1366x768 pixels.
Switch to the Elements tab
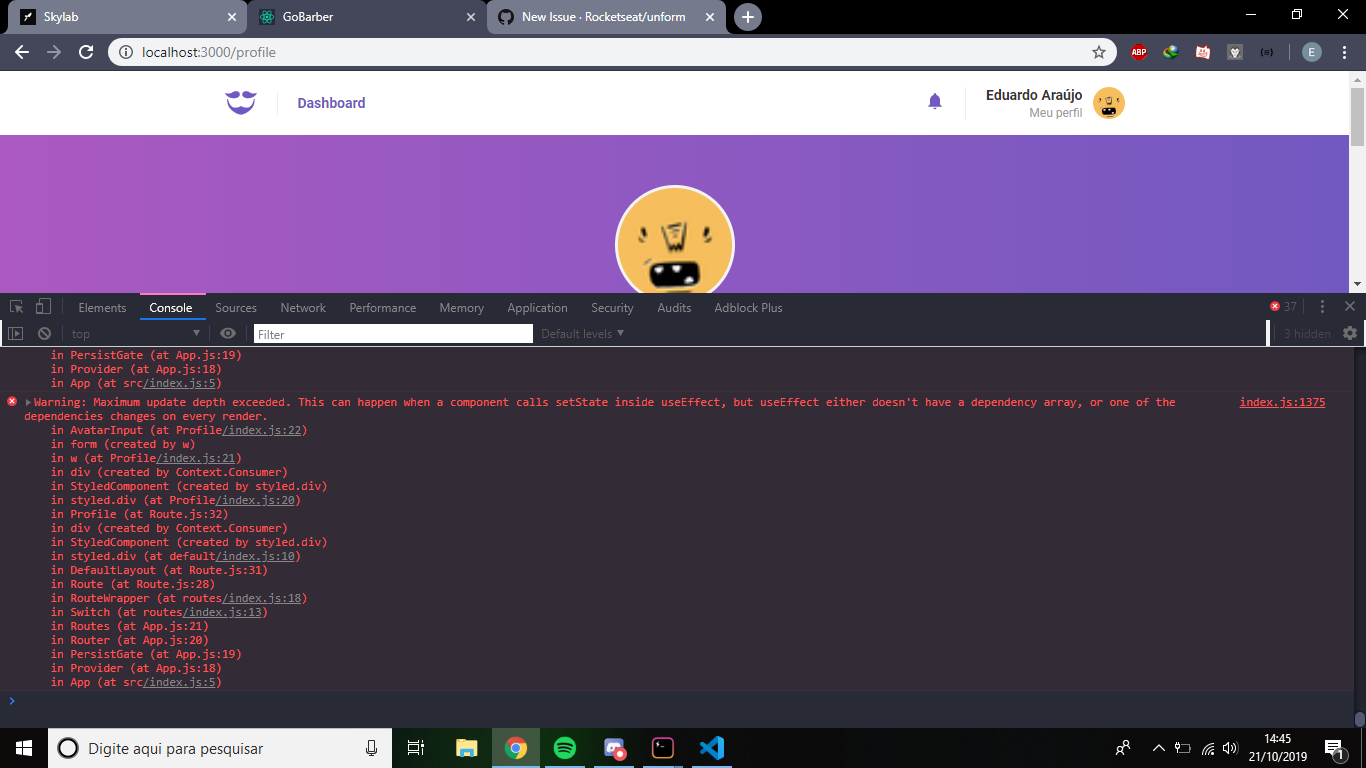click(102, 308)
